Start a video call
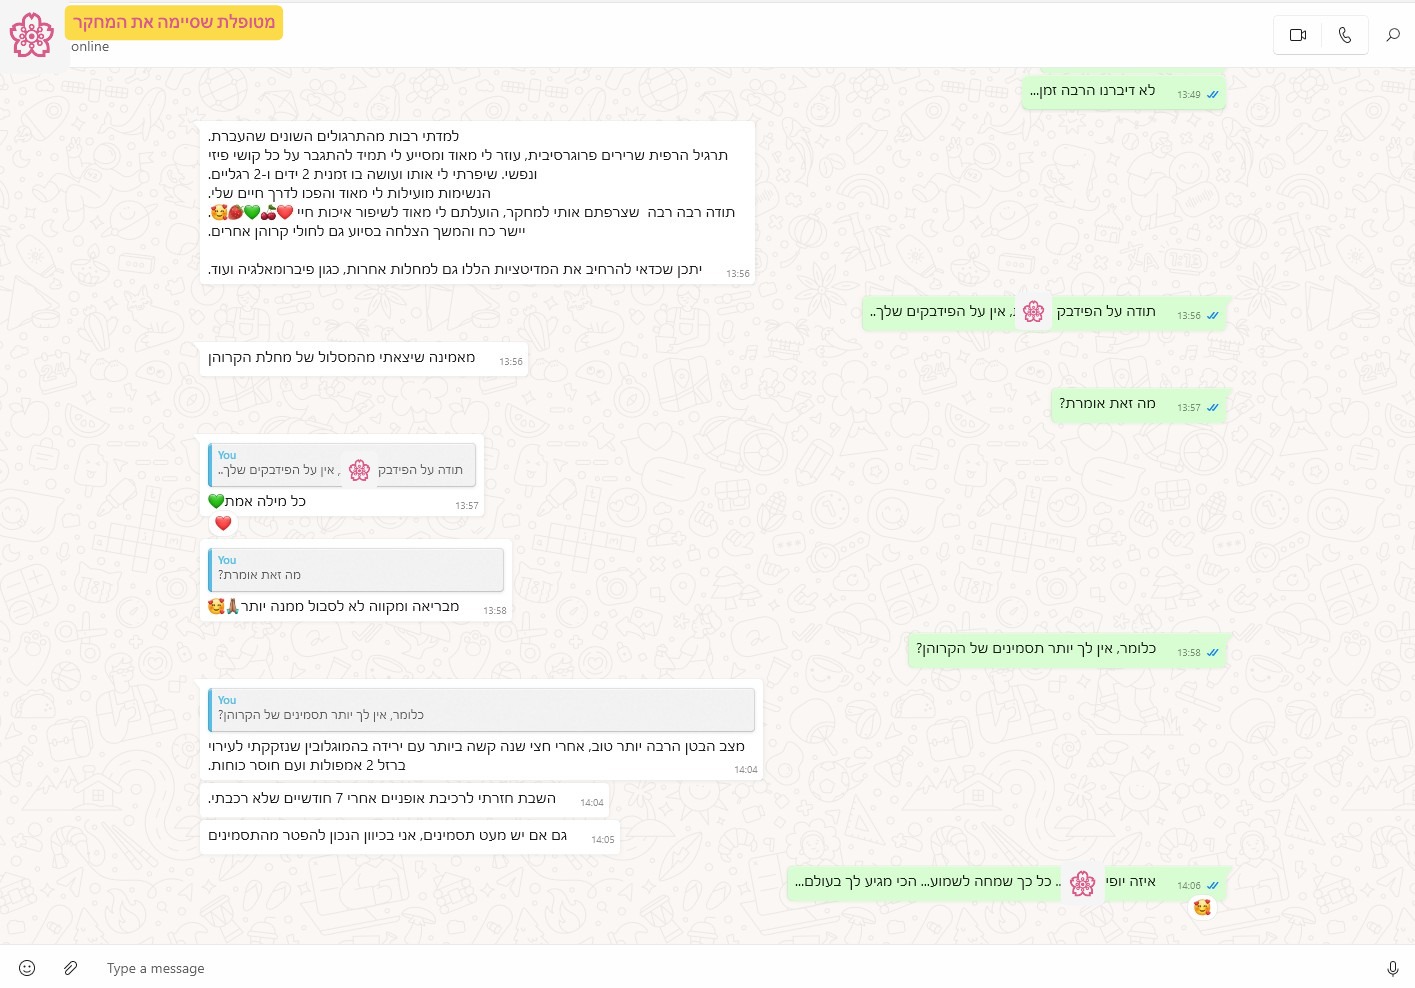This screenshot has width=1415, height=988. pyautogui.click(x=1298, y=35)
